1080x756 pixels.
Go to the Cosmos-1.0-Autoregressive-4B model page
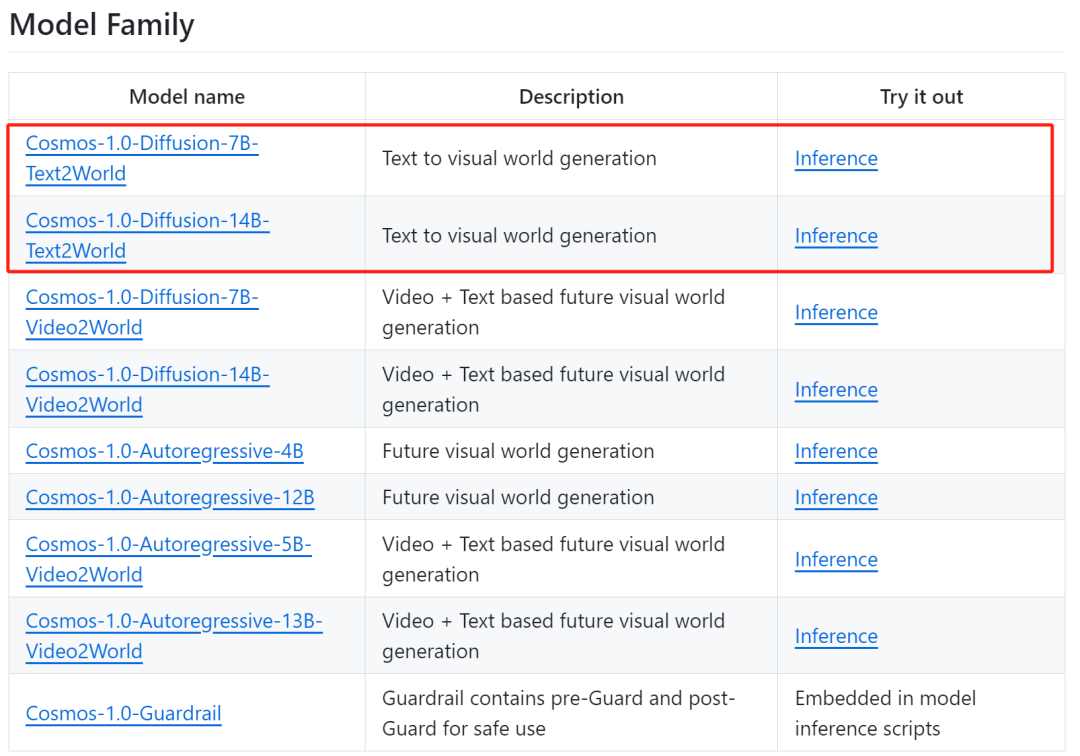pos(164,451)
